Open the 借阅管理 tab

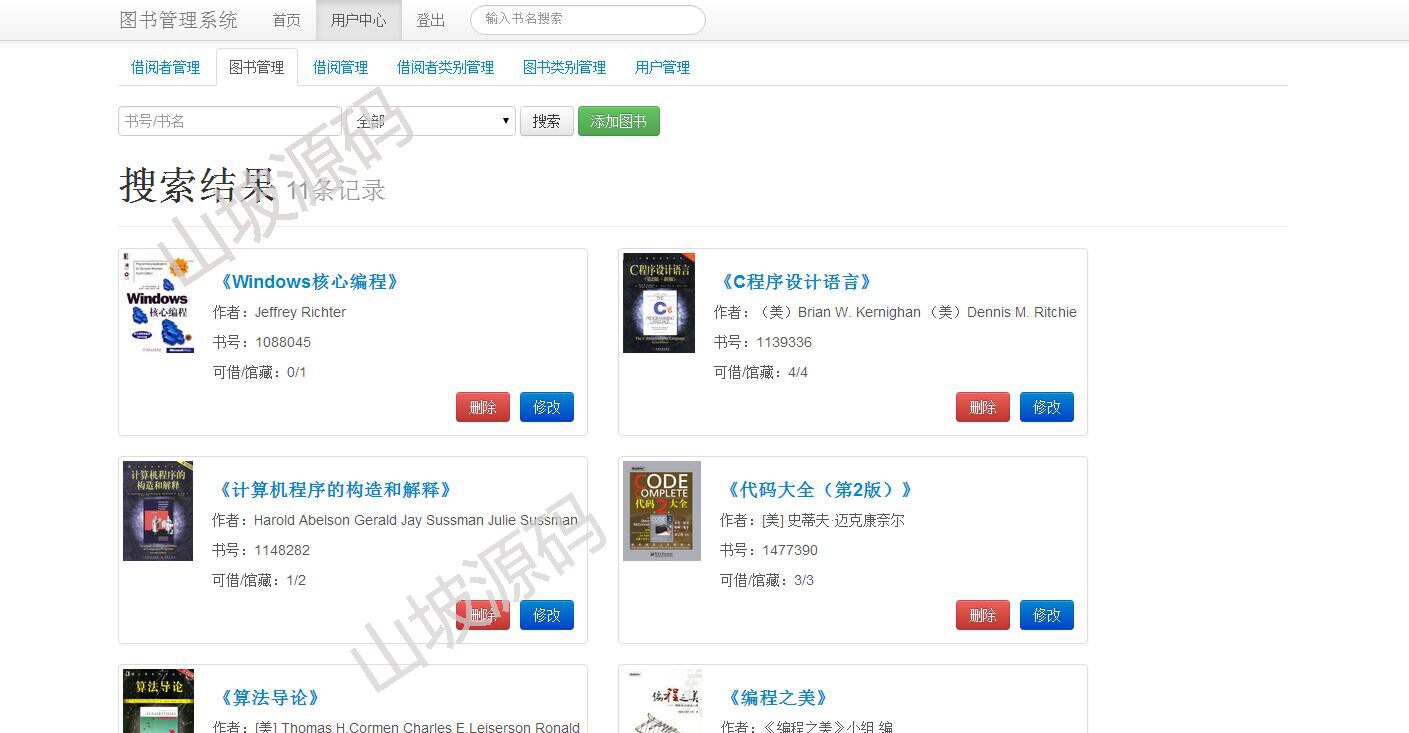coord(340,67)
